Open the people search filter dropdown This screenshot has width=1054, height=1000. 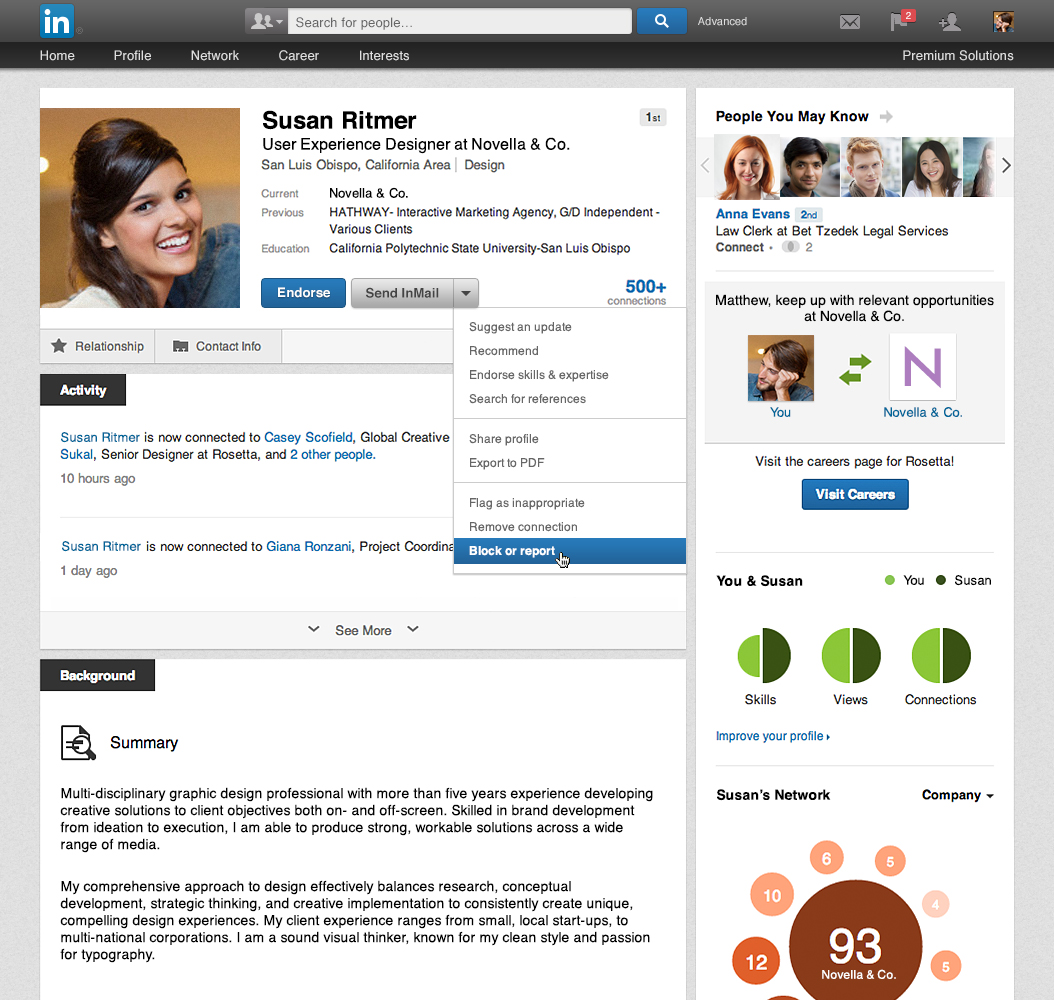point(266,22)
